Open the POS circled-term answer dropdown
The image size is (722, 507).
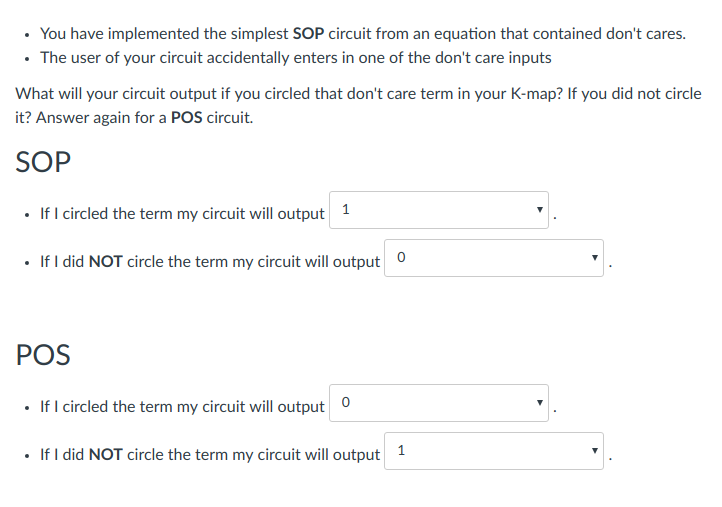438,404
